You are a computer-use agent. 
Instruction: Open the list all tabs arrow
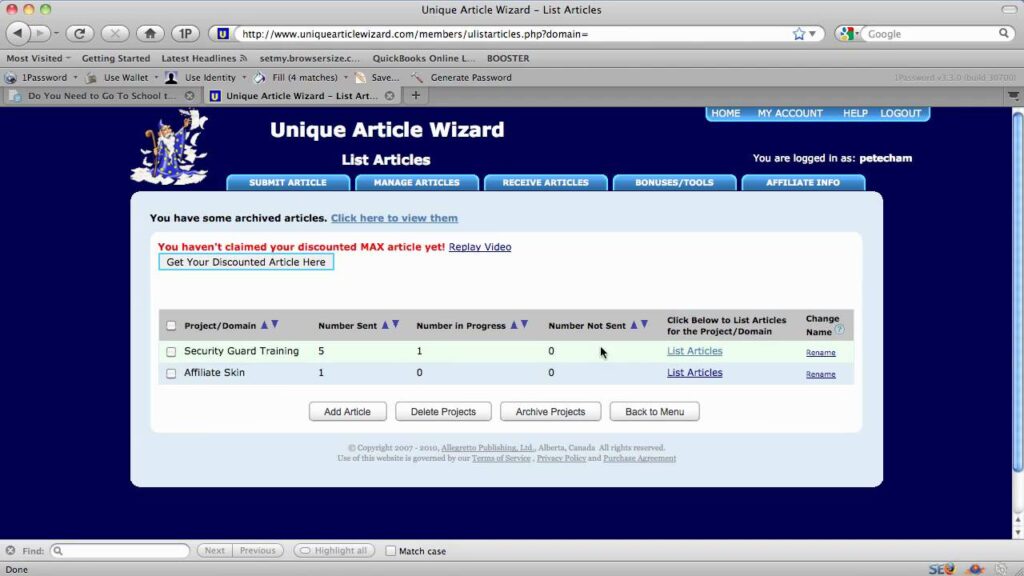pyautogui.click(x=1013, y=95)
